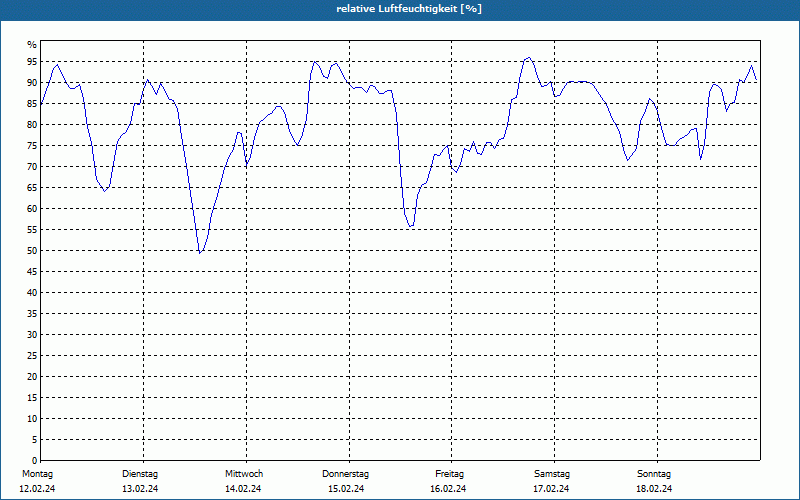Click the chart title 'relative Luftfeuchtigkeit [%]'
This screenshot has height=500, width=800.
click(409, 9)
